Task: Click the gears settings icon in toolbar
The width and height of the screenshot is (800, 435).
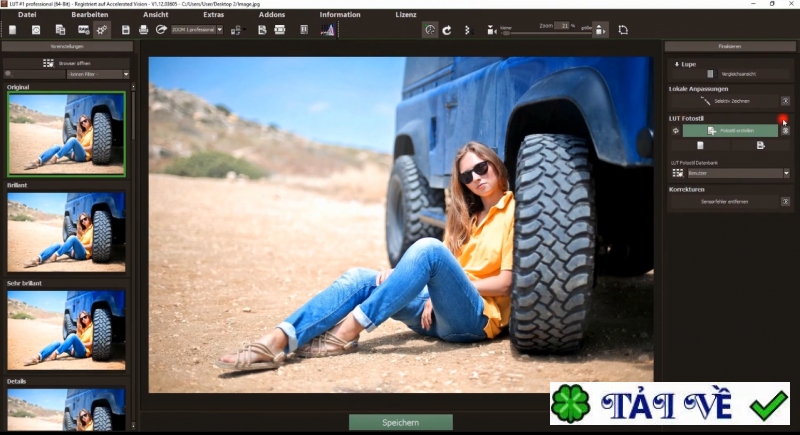Action: (102, 30)
